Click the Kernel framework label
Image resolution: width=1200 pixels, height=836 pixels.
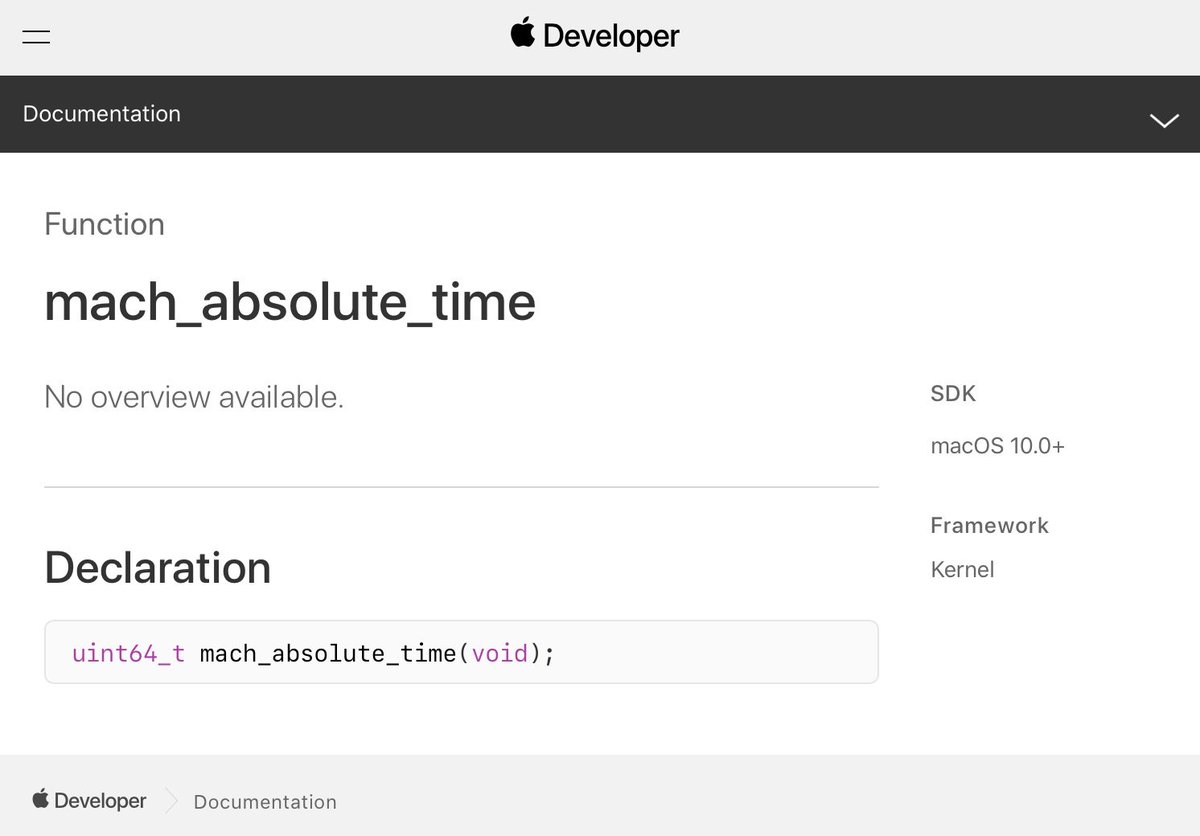[x=962, y=570]
